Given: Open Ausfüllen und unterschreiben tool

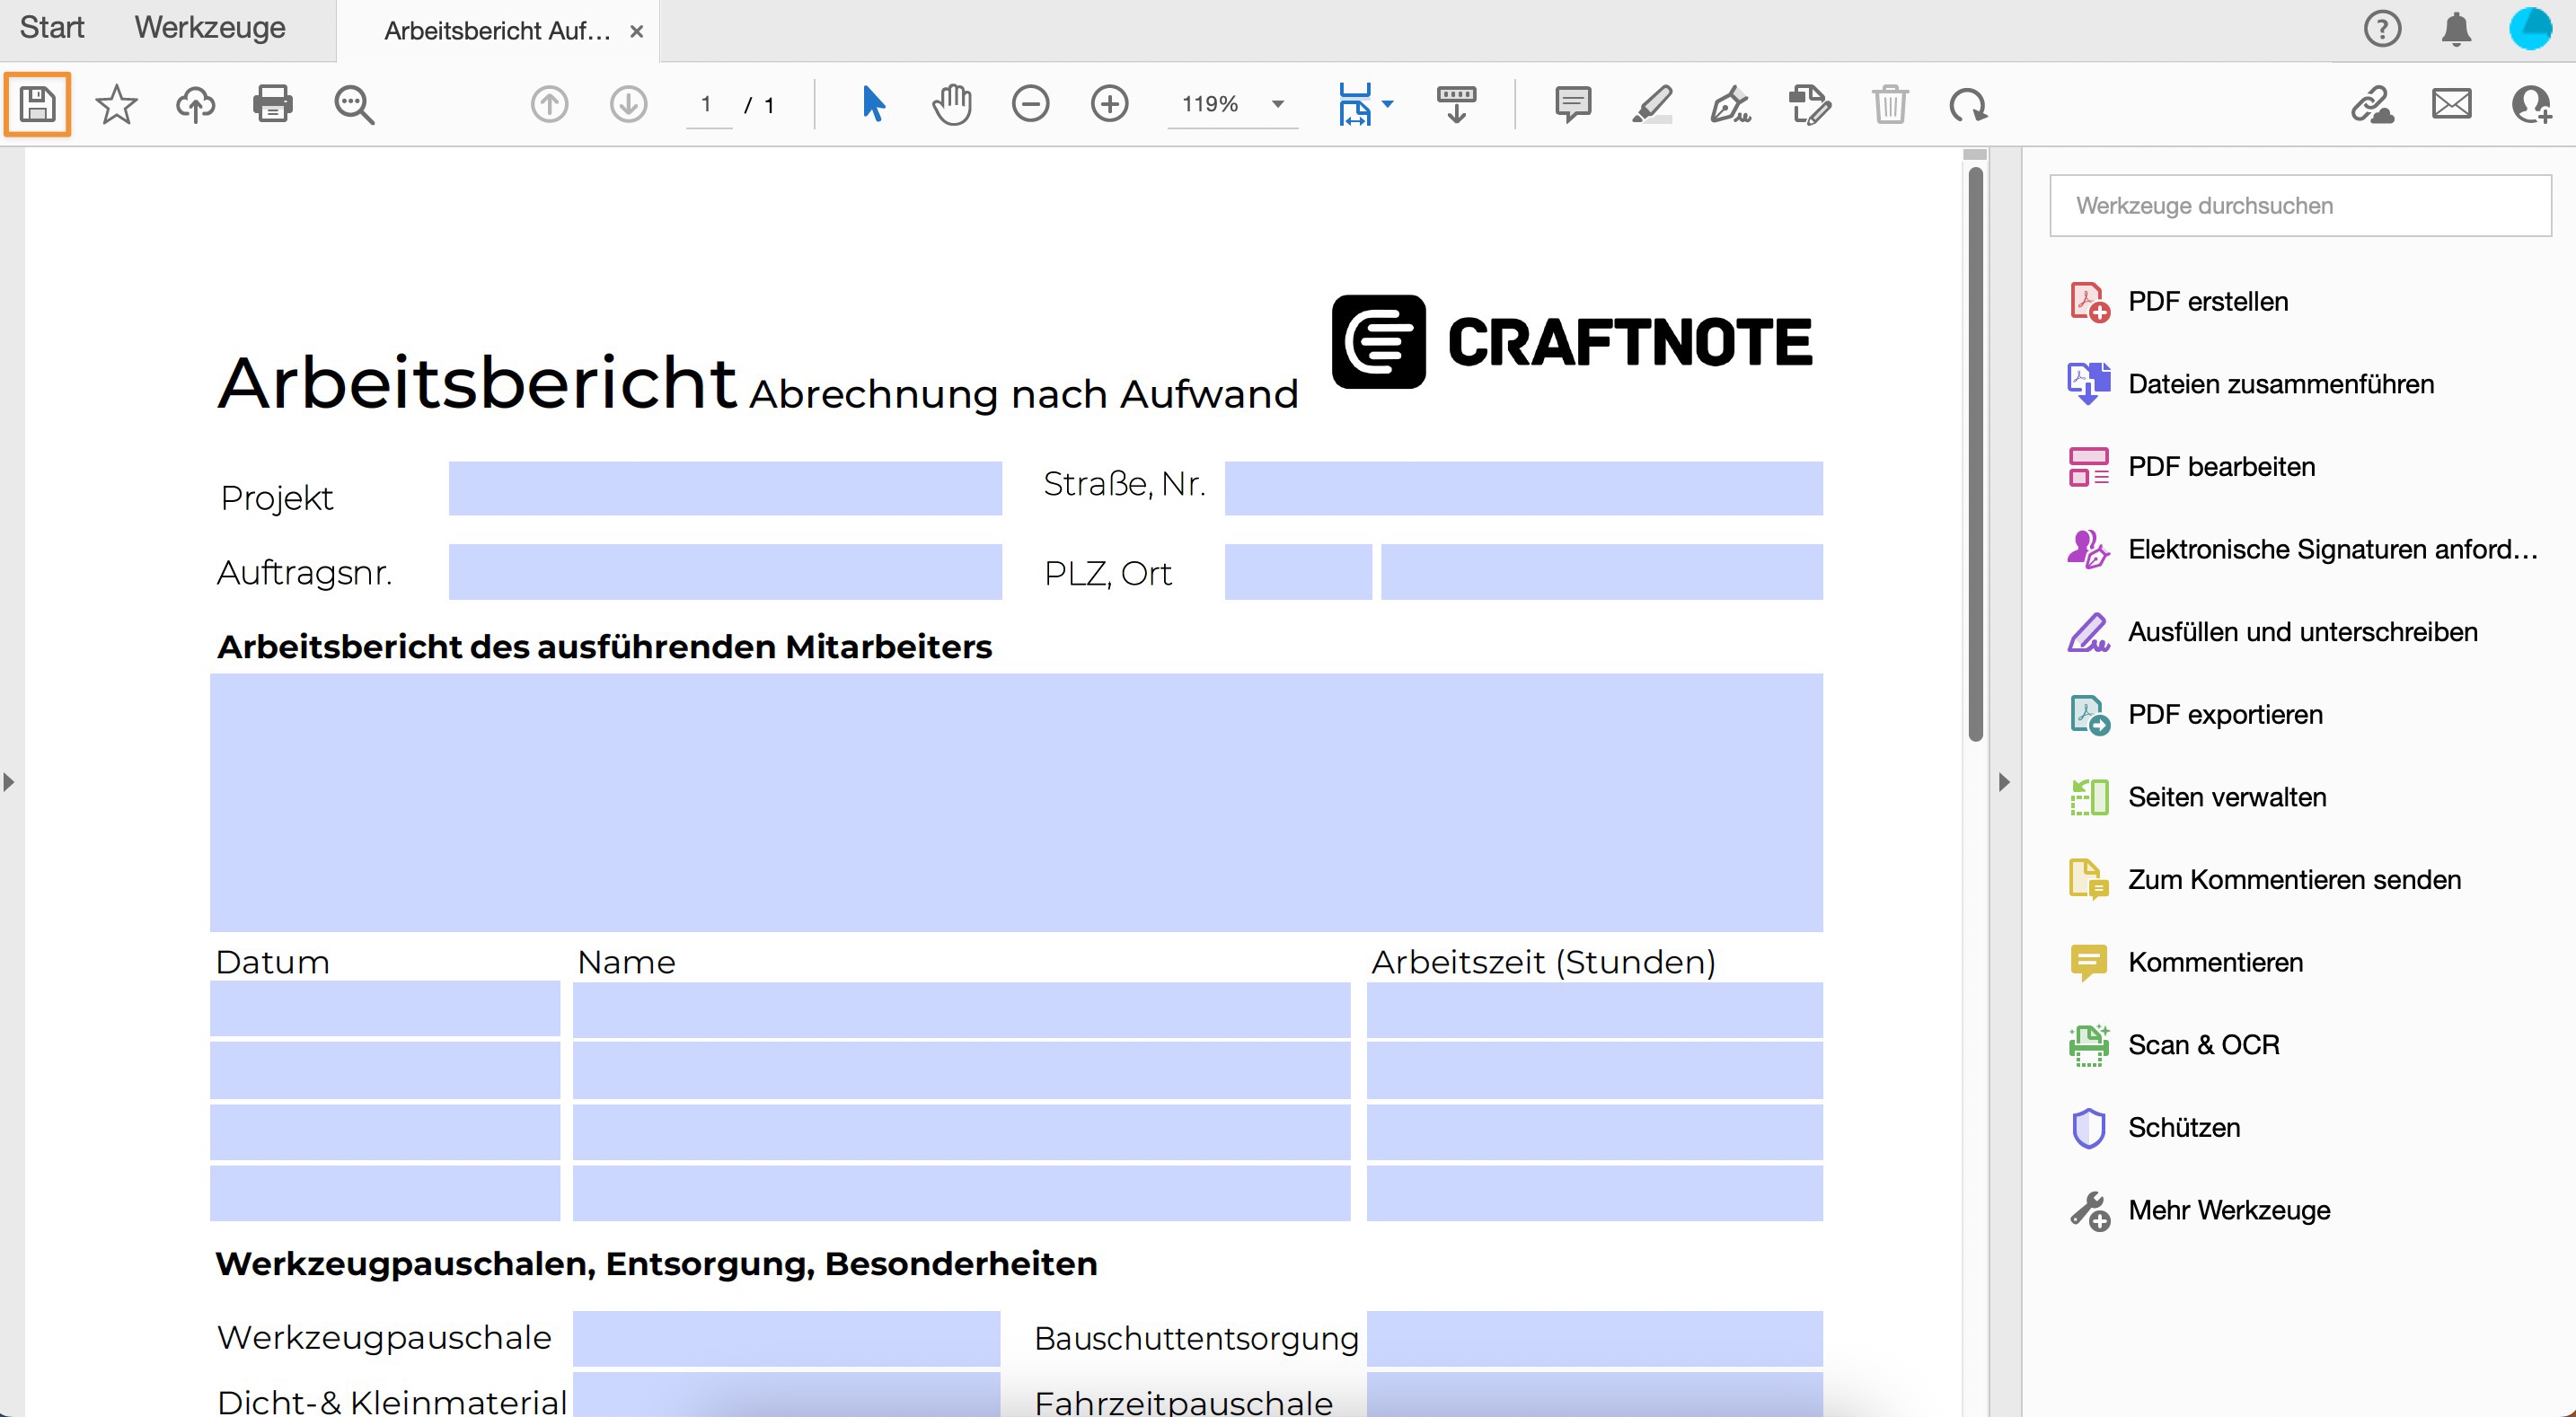Looking at the screenshot, I should click(2301, 632).
